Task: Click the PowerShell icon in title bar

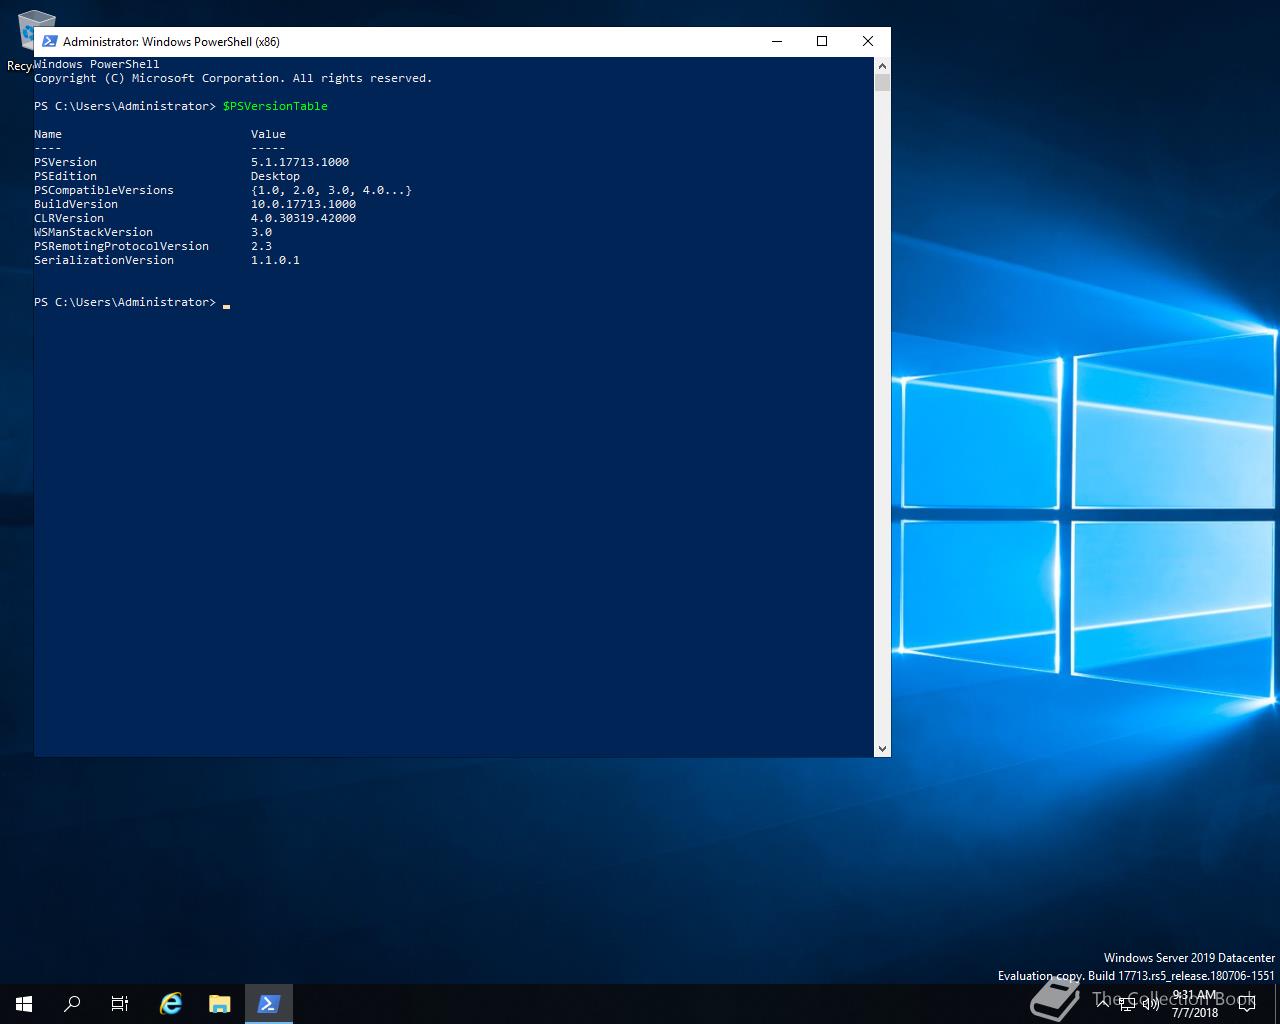Action: pos(49,41)
